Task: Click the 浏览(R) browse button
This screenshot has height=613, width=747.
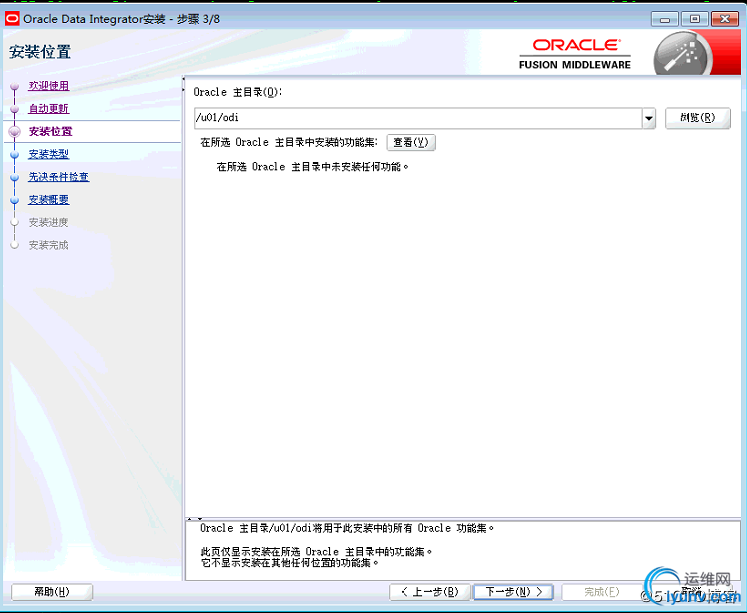Action: (x=697, y=118)
